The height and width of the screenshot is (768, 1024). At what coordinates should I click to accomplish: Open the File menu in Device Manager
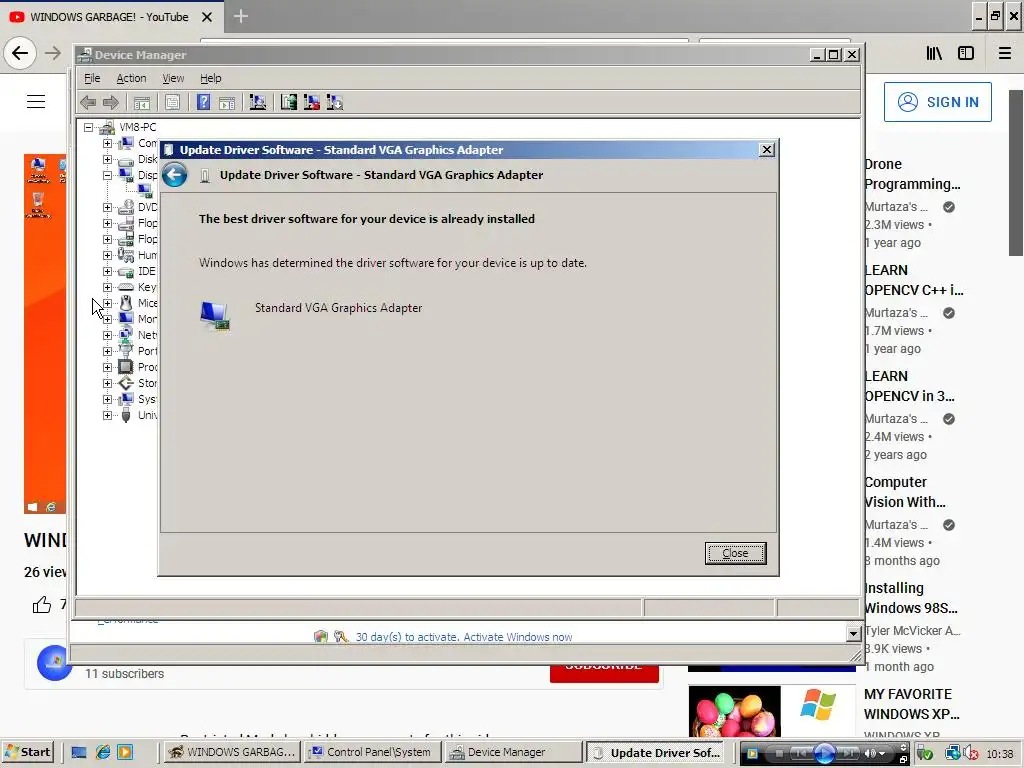tap(92, 78)
